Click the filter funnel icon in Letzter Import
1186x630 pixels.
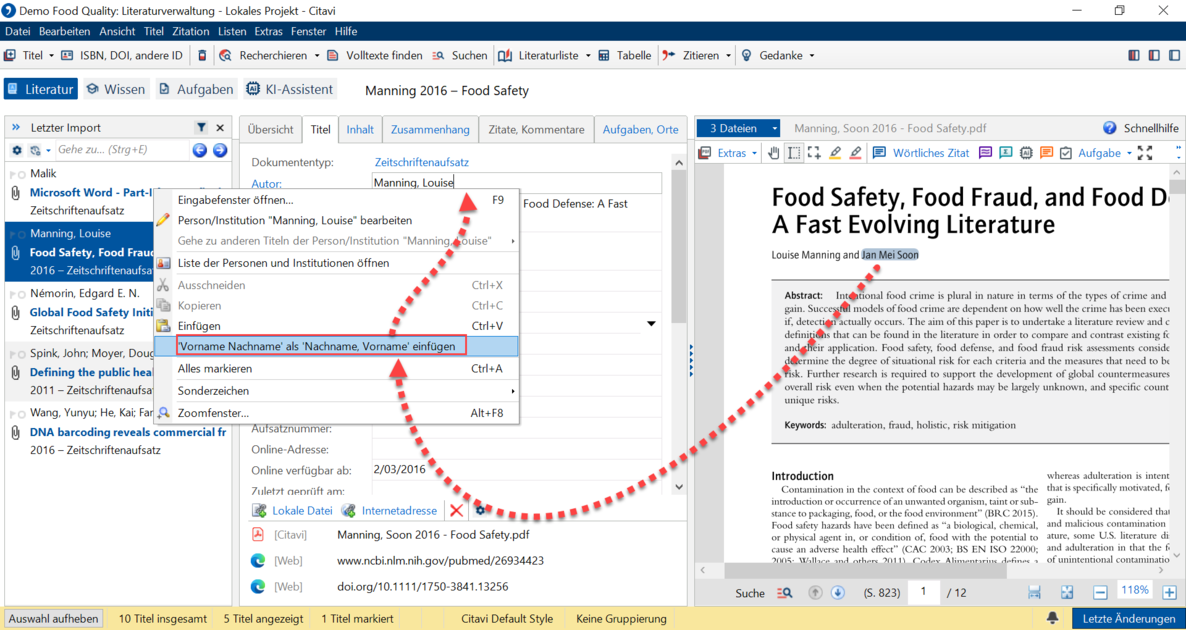coord(201,128)
